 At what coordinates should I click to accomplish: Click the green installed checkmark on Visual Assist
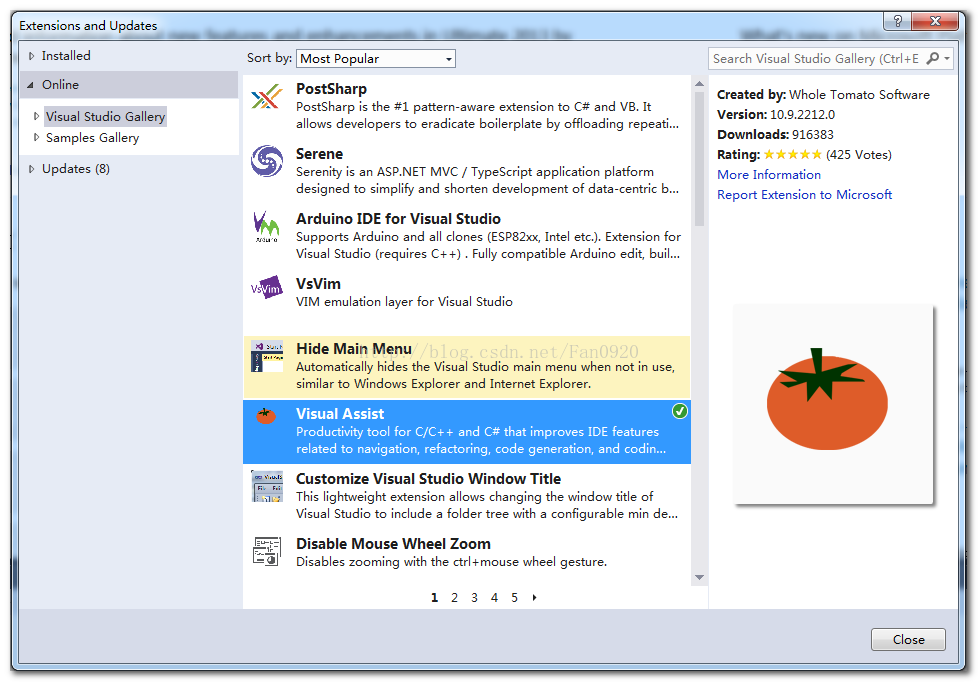coord(679,411)
